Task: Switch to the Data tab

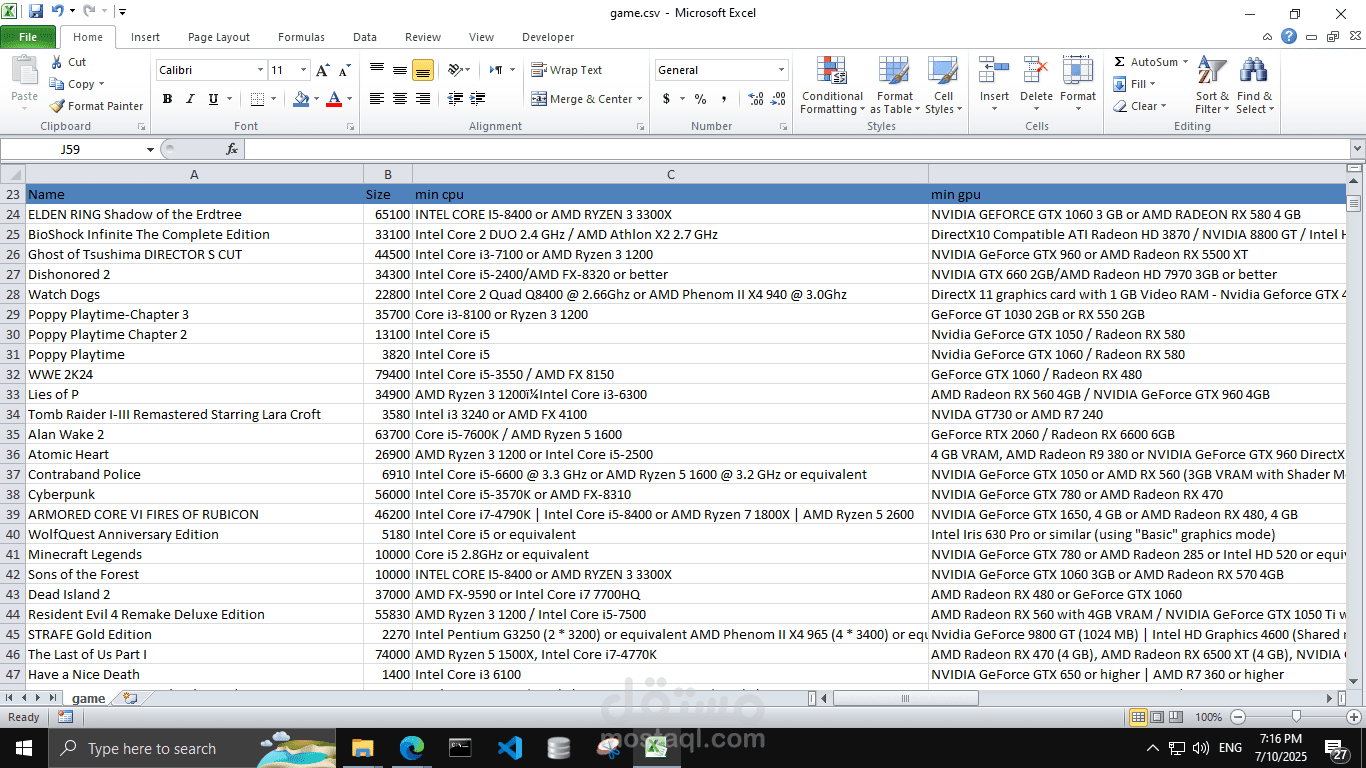Action: click(365, 37)
